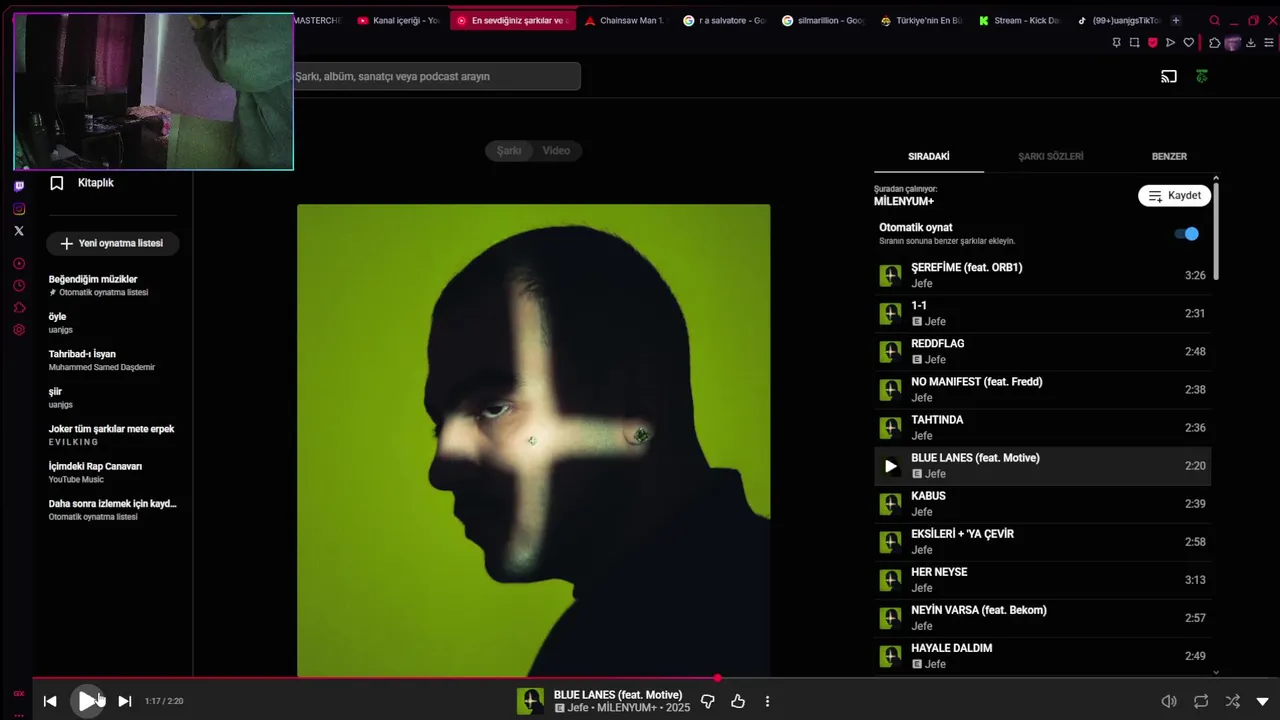Switch to the Chainsaw Man browser tab
The height and width of the screenshot is (720, 1280).
(626, 20)
